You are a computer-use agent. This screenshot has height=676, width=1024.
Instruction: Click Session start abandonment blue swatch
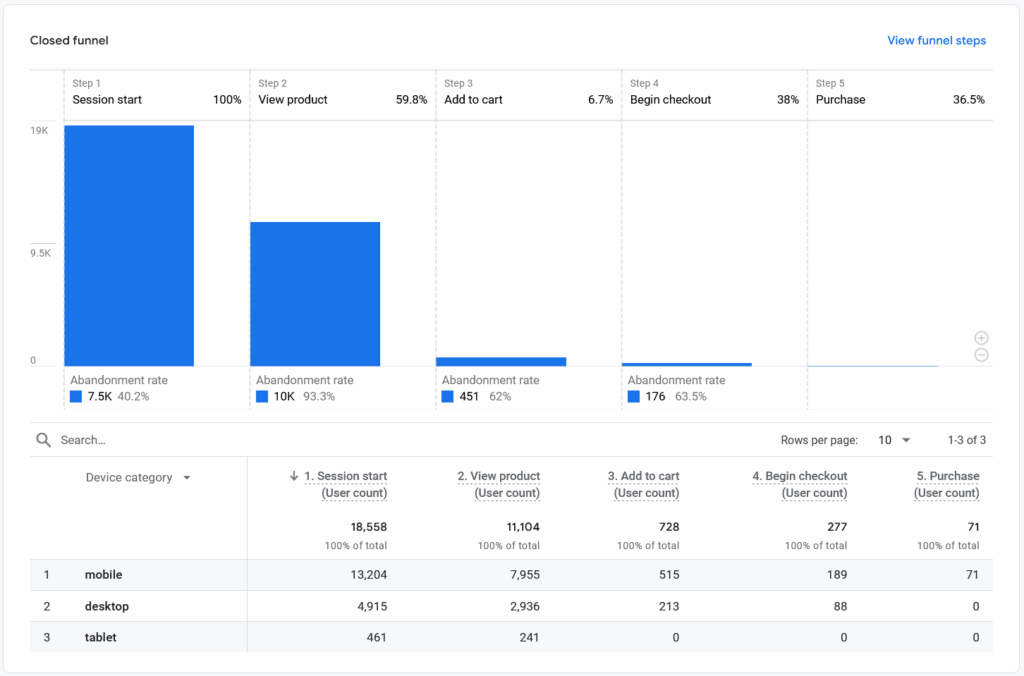[x=76, y=397]
